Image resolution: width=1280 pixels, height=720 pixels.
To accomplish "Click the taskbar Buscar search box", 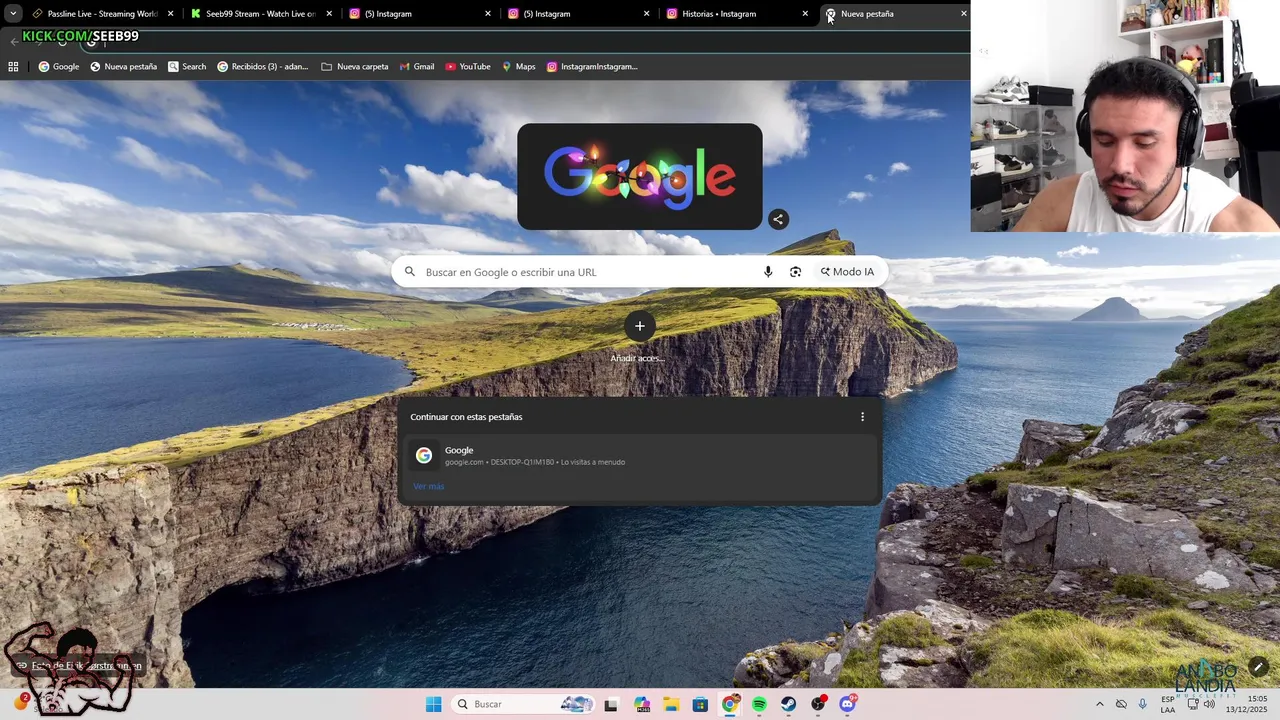I will click(x=523, y=704).
